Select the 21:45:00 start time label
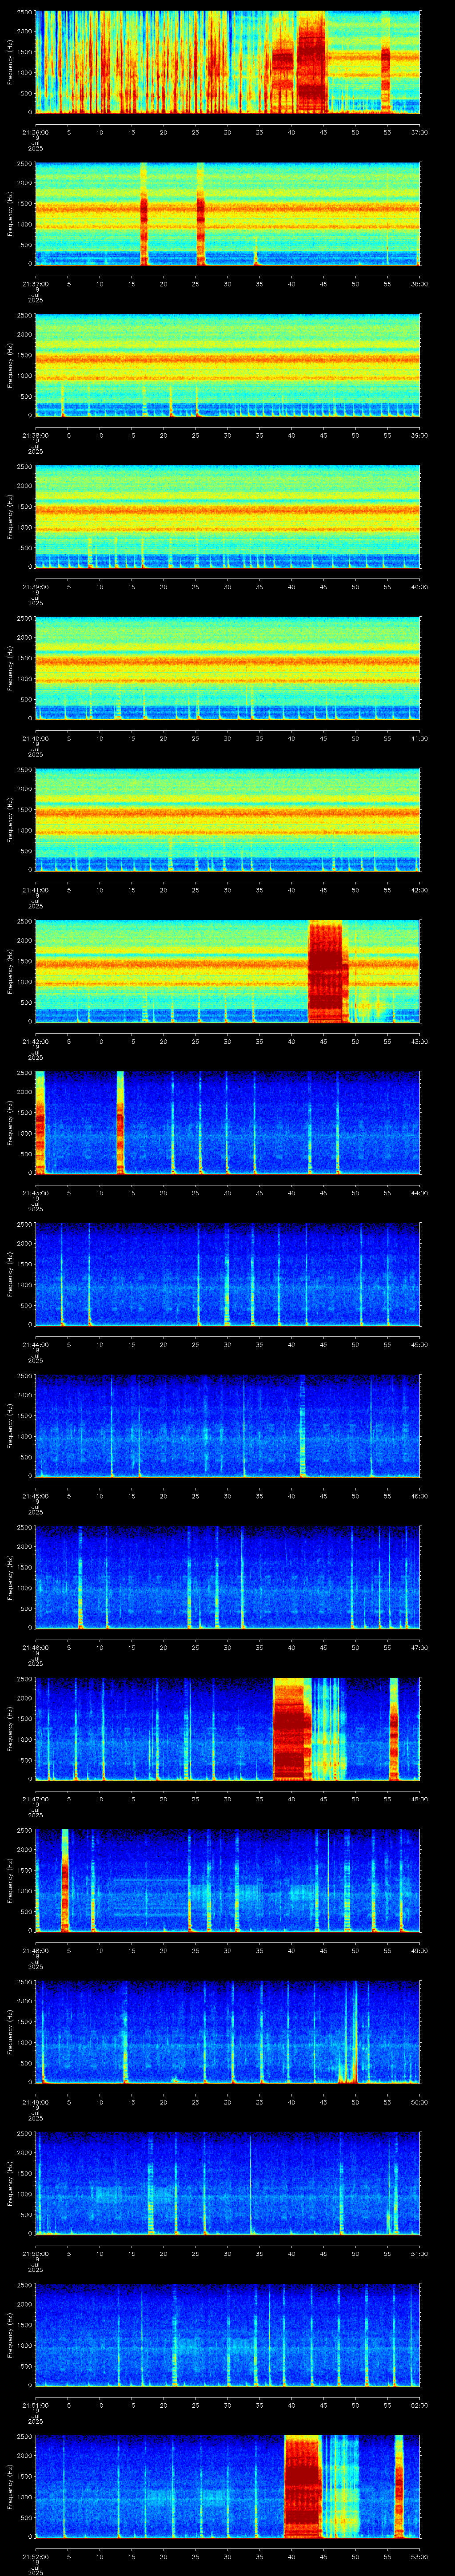This screenshot has height=2576, width=455. coord(35,1496)
